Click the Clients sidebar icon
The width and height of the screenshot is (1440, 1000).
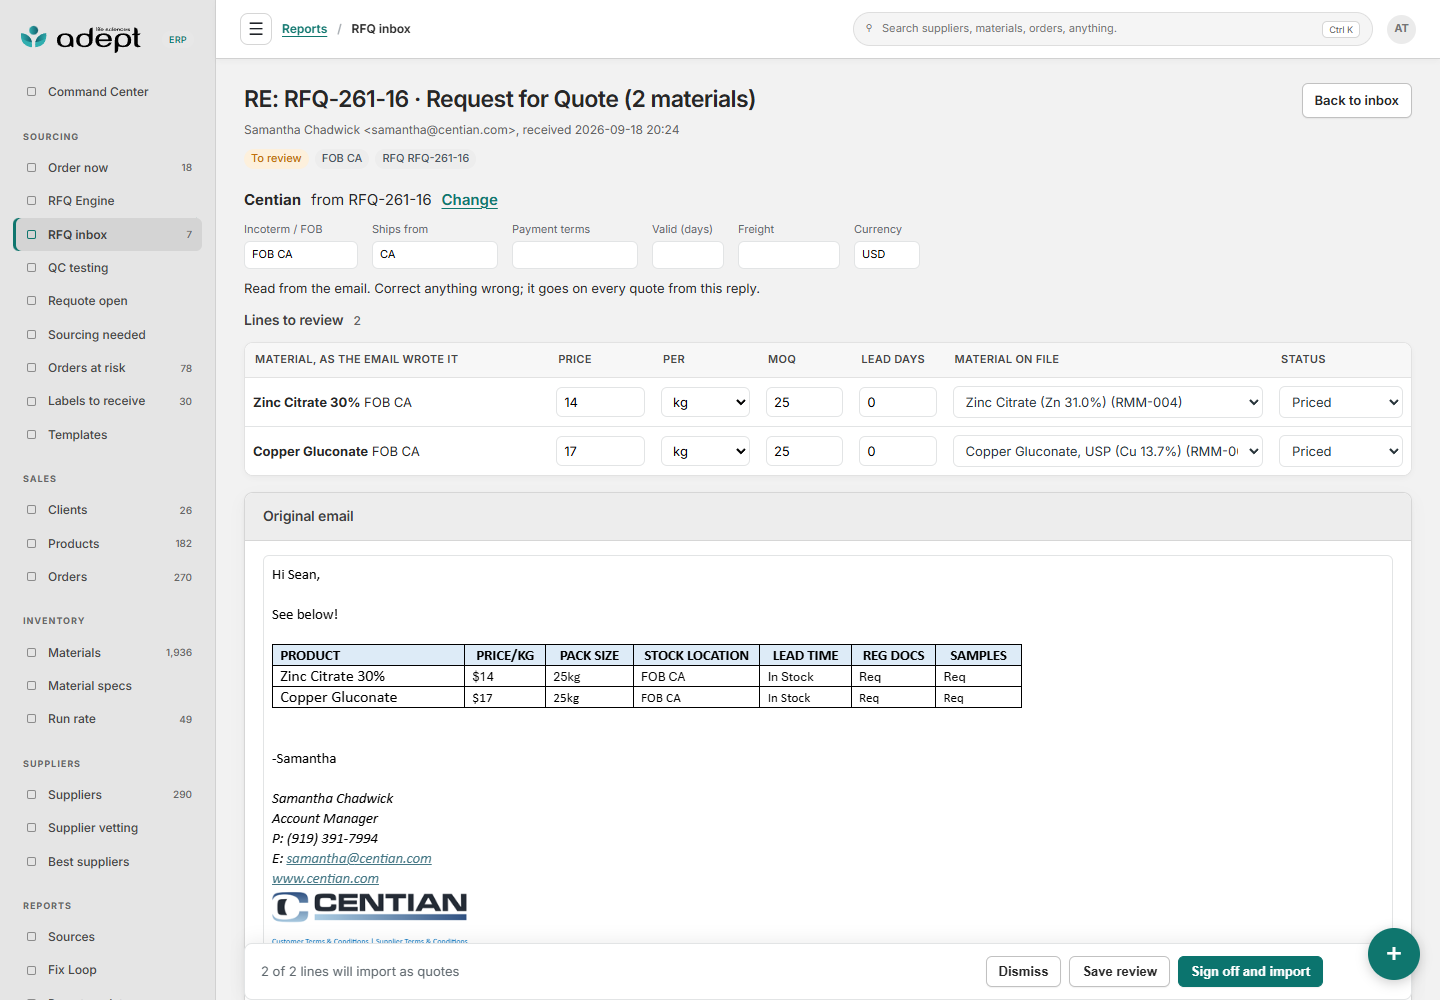pos(31,510)
